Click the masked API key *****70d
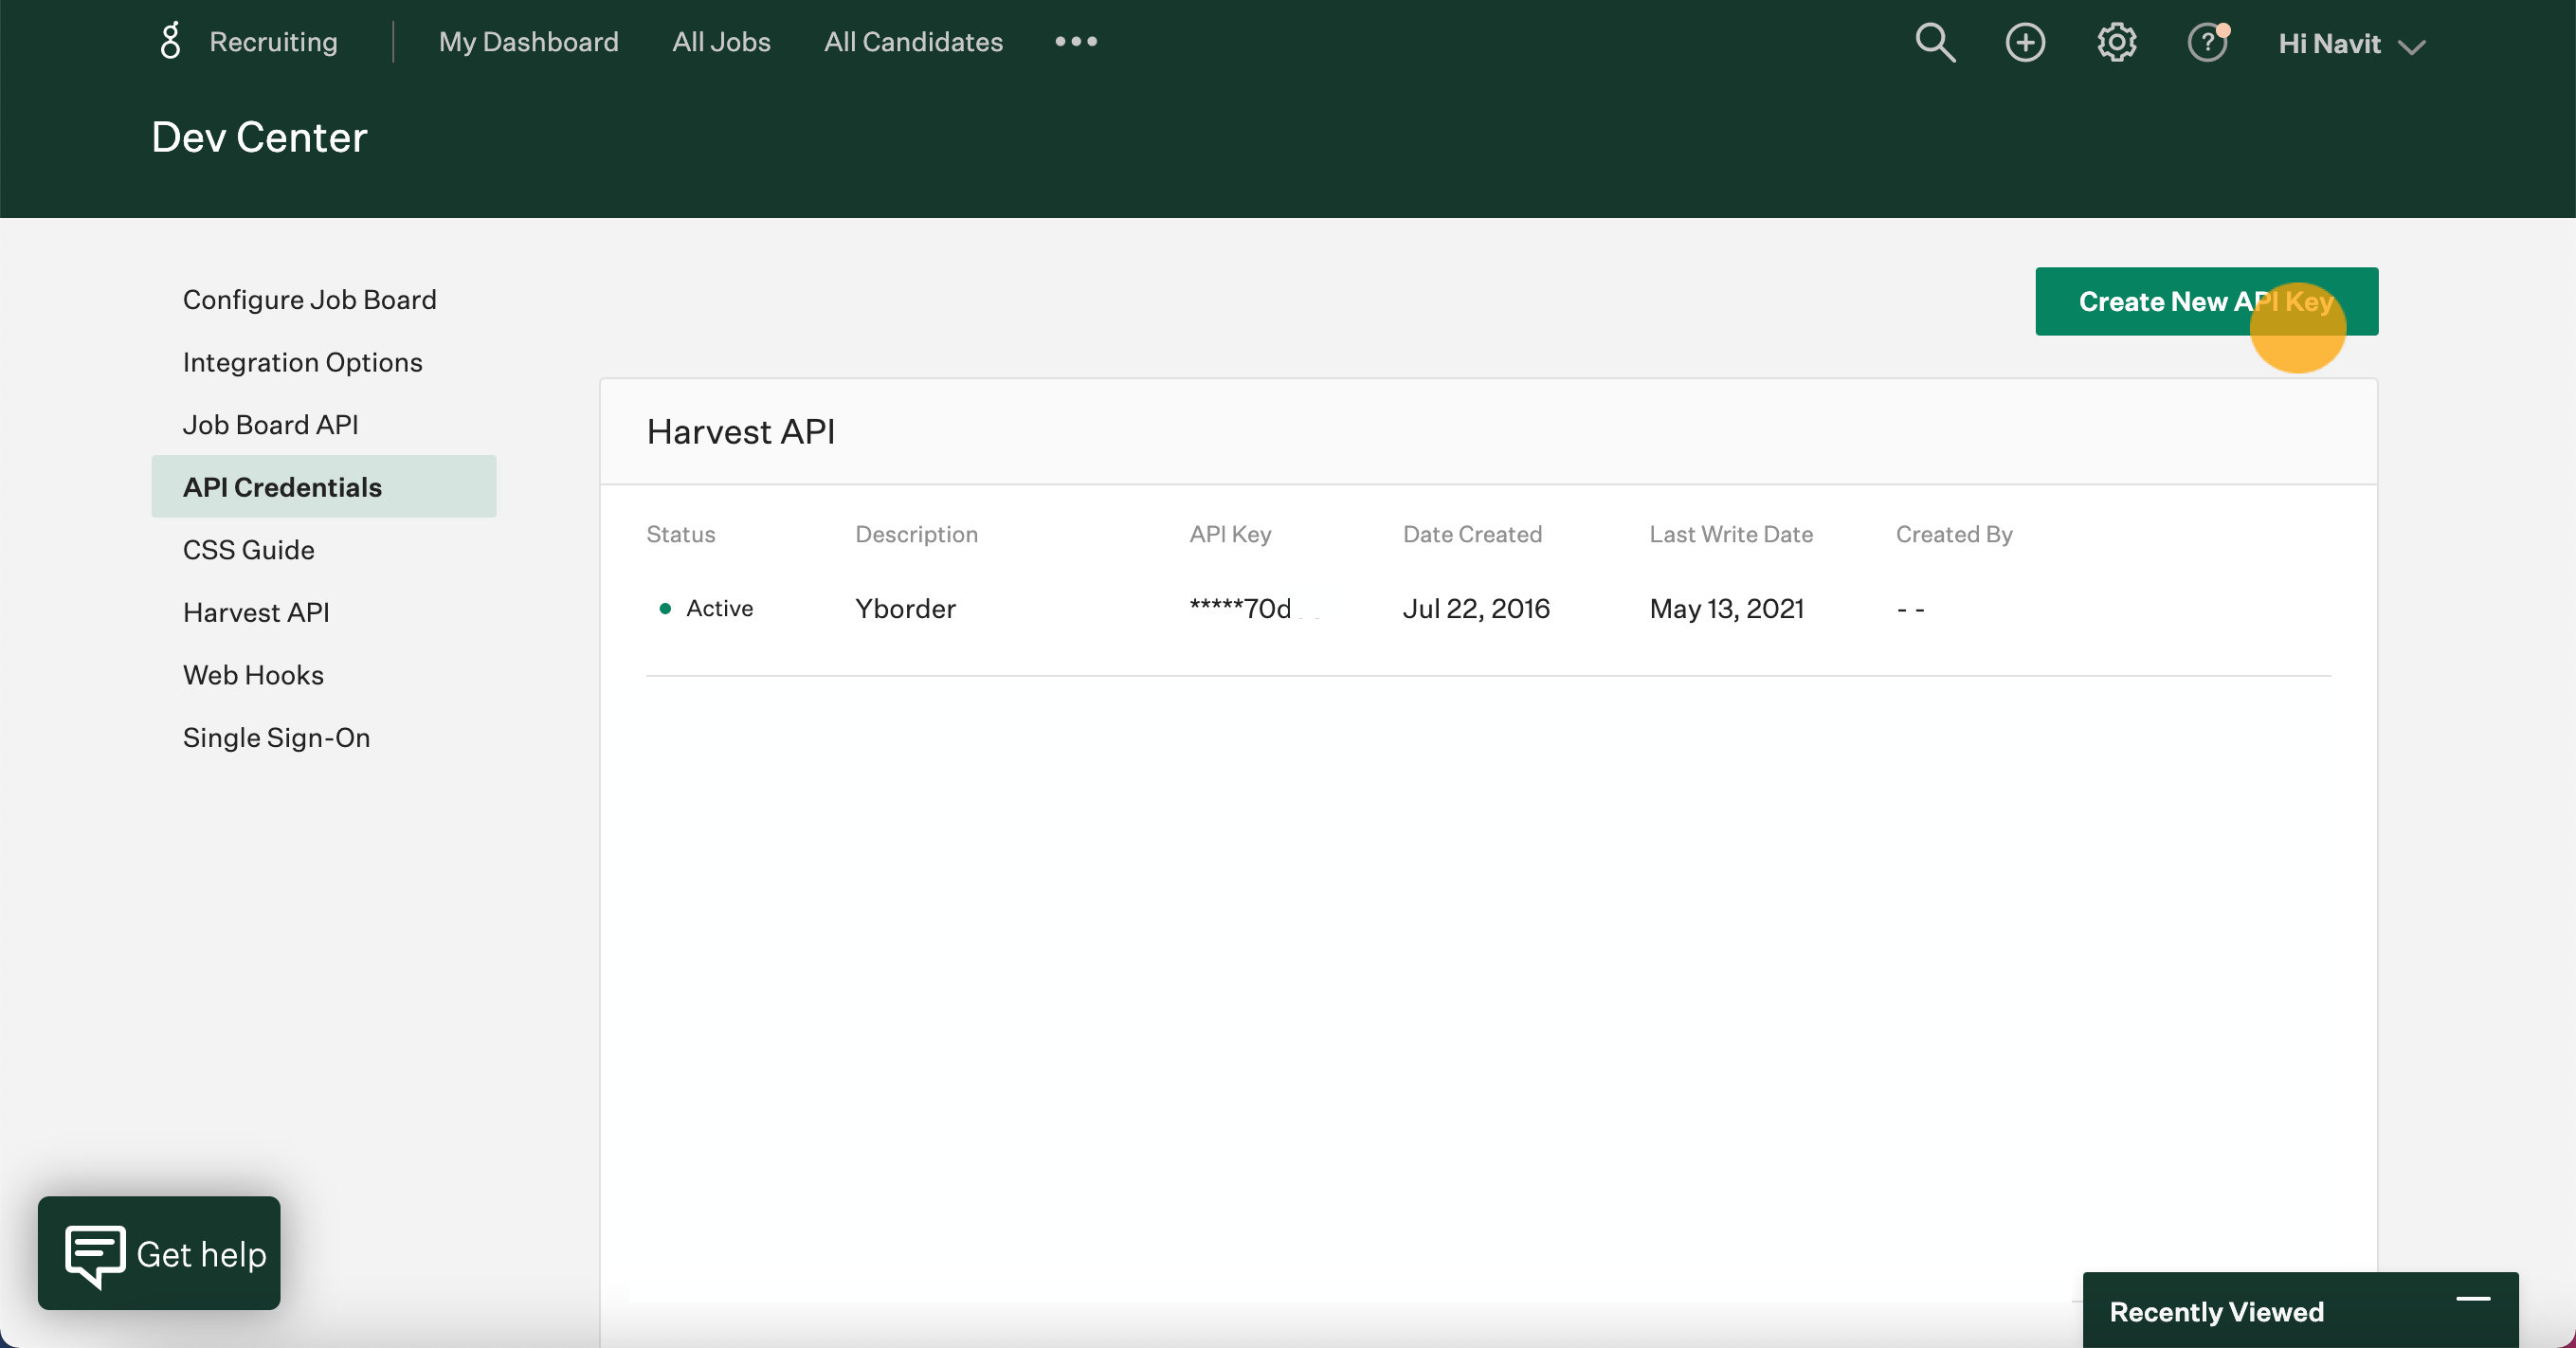The image size is (2576, 1348). click(x=1240, y=608)
